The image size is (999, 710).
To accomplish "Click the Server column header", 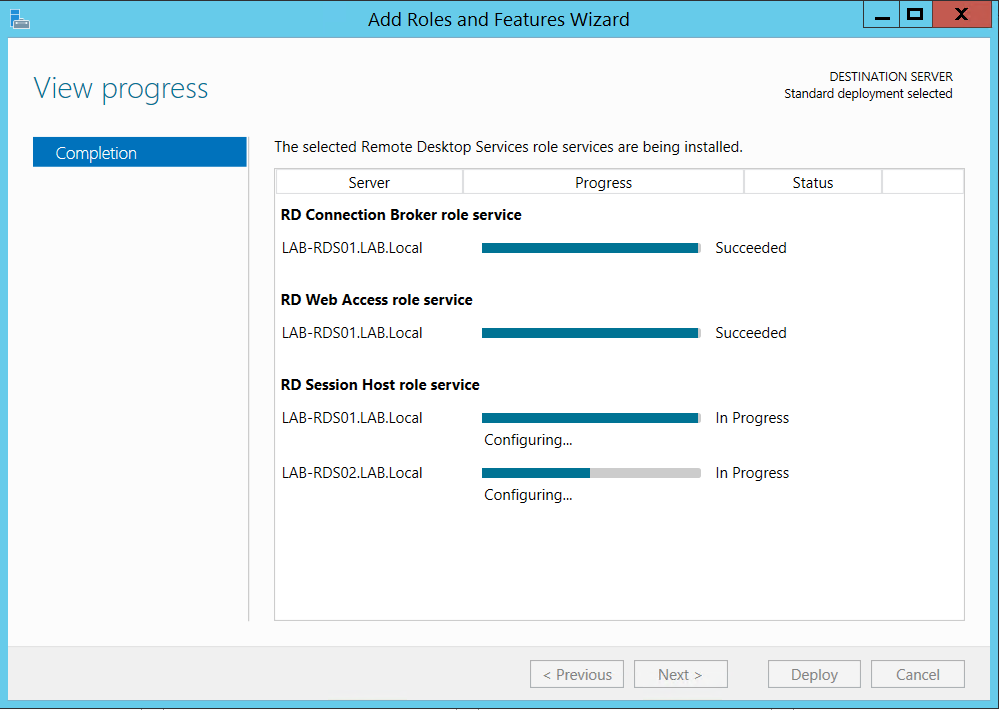I will pyautogui.click(x=369, y=182).
